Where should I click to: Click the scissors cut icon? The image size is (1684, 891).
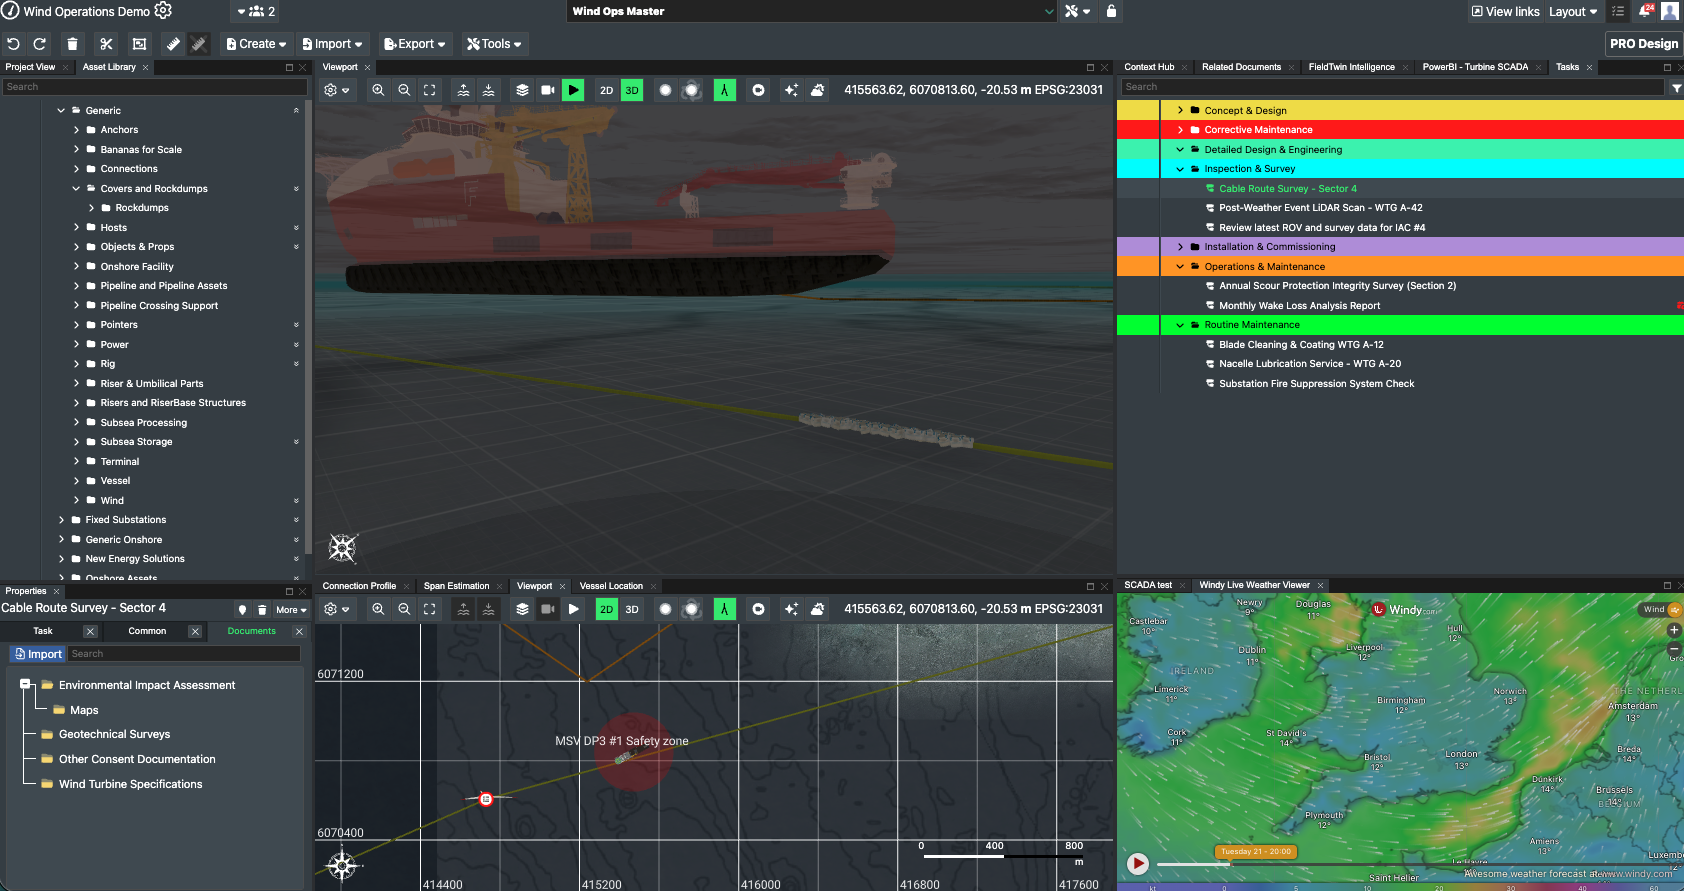tap(106, 44)
